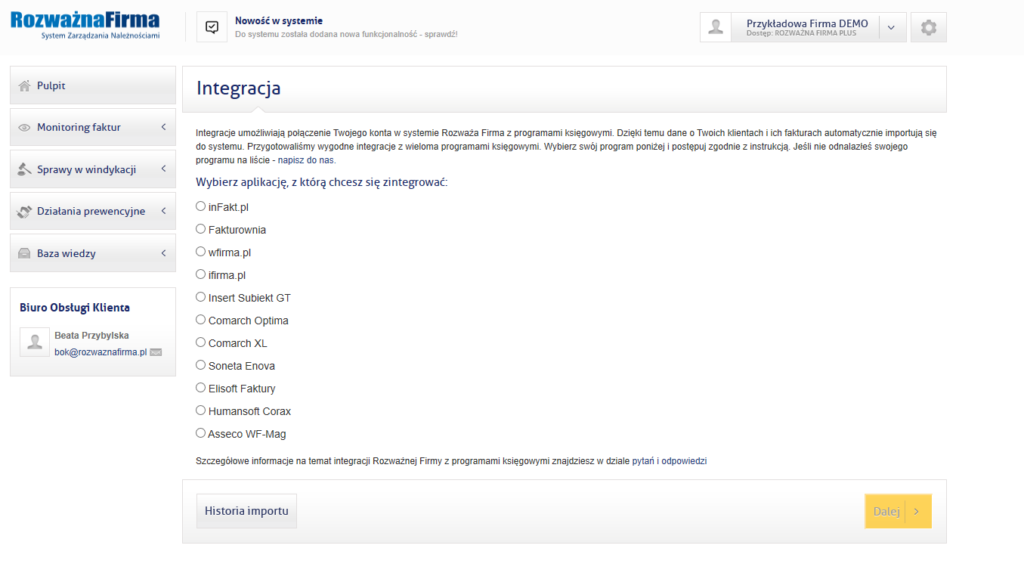This screenshot has height=570, width=1024.
Task: Expand the Sprawy w windykacji chevron
Action: 163,169
